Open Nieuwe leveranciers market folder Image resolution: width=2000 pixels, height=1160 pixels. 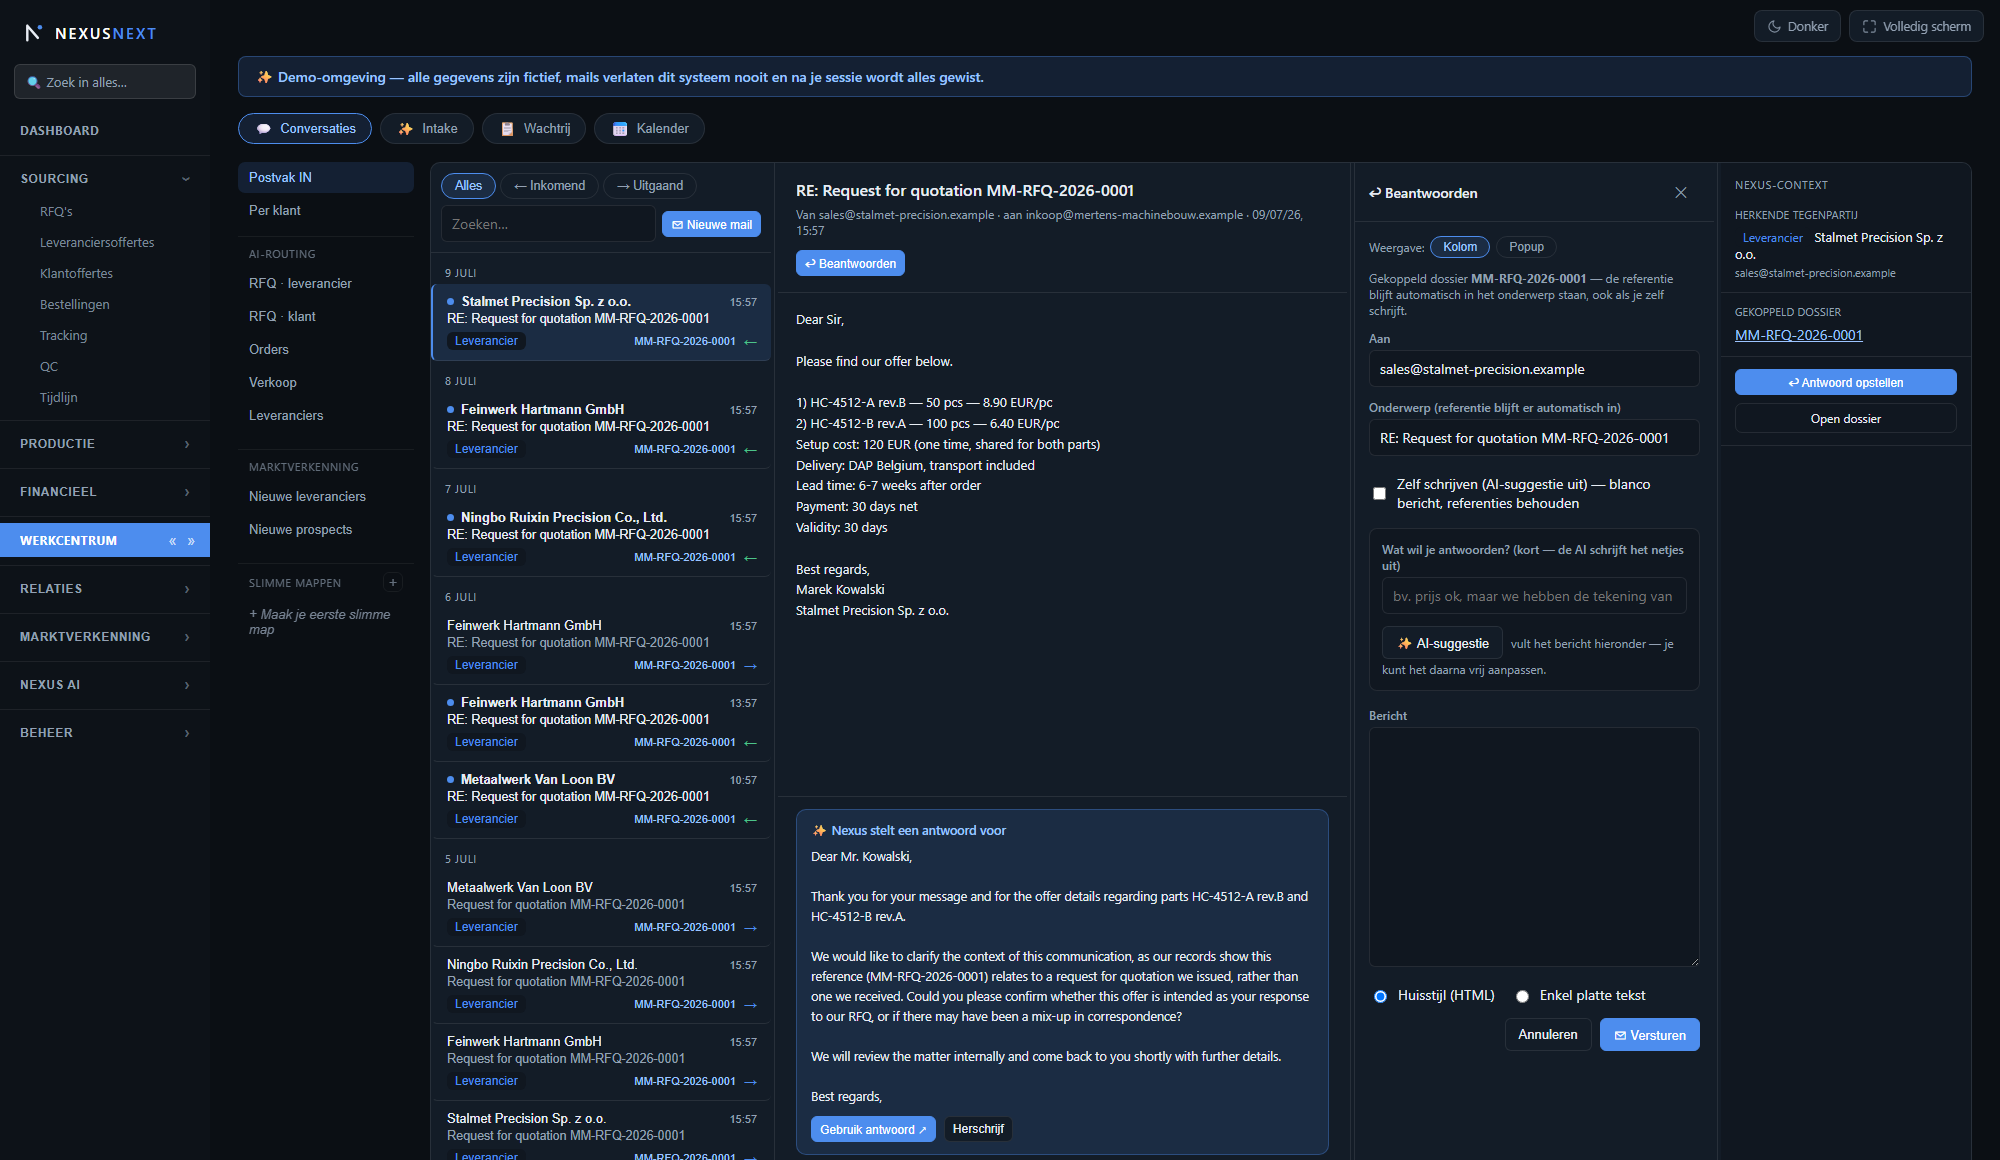(326, 497)
